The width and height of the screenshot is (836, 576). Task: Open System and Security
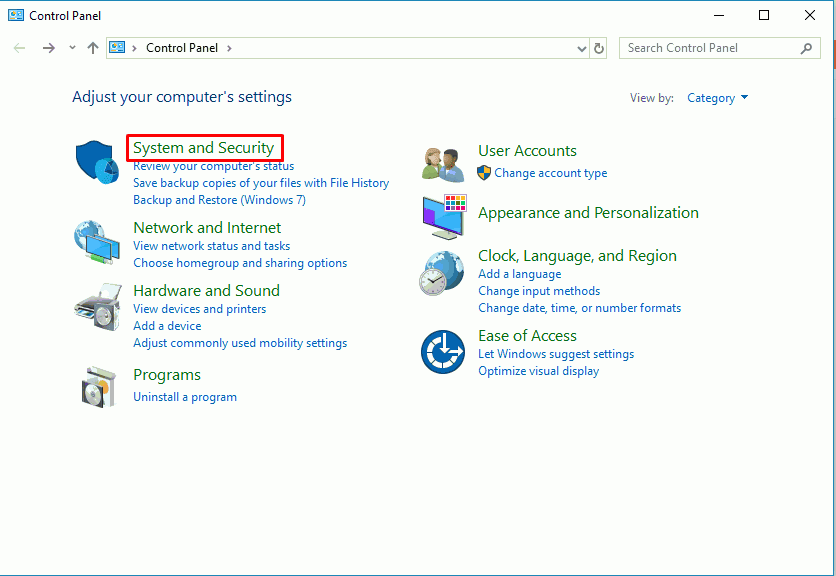[204, 148]
